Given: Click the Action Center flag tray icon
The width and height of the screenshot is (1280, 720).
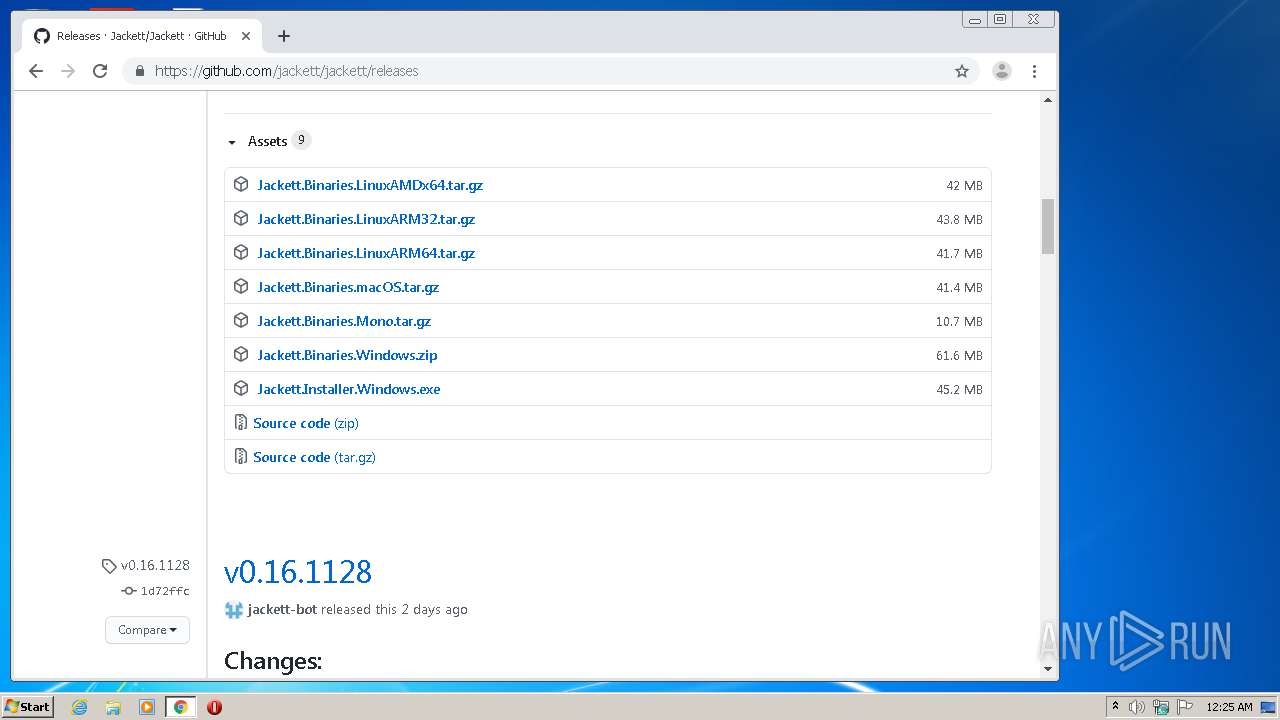Looking at the screenshot, I should coord(1185,707).
